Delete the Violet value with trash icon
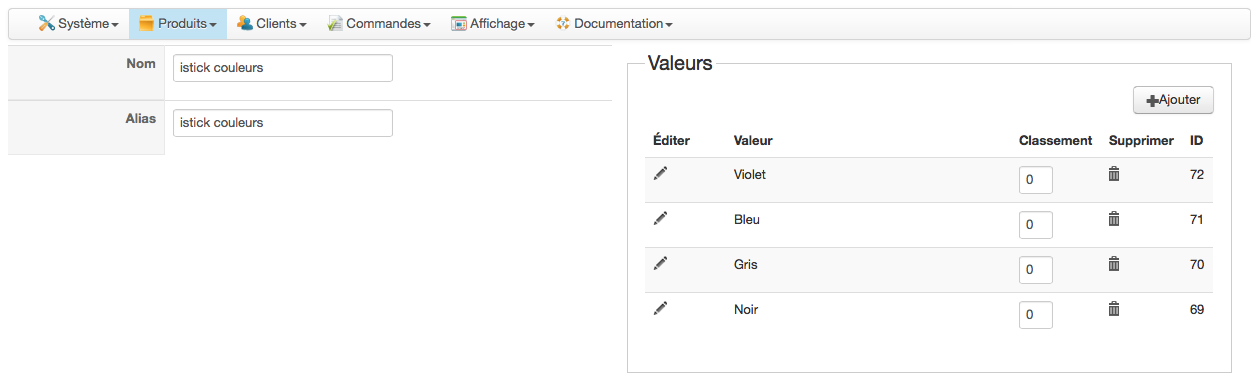 click(1114, 173)
